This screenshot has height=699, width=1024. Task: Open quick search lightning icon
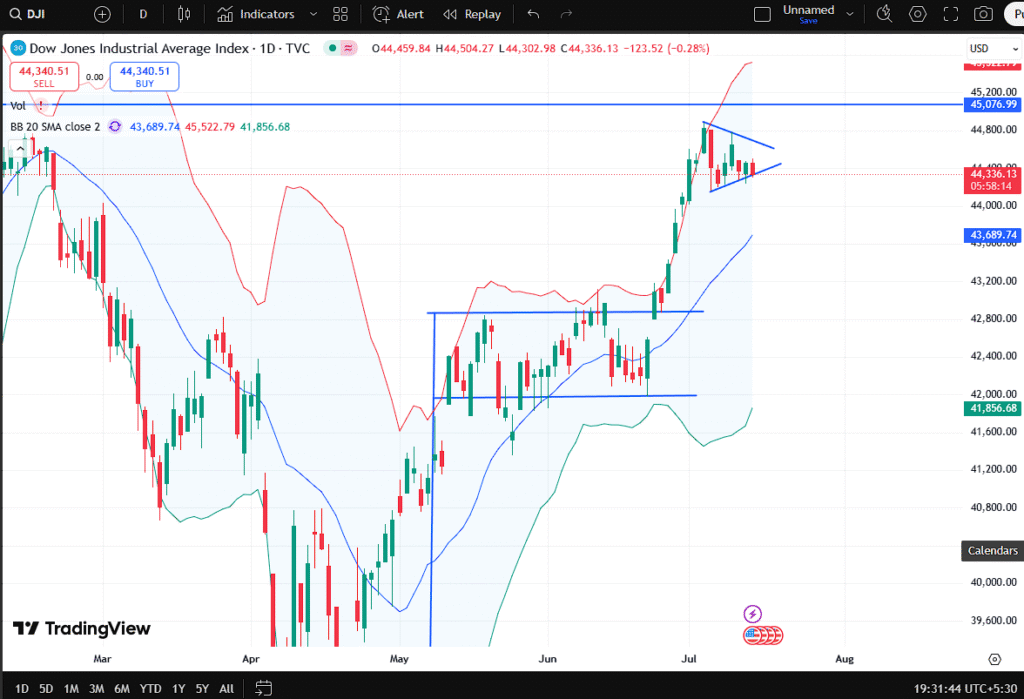tap(884, 14)
